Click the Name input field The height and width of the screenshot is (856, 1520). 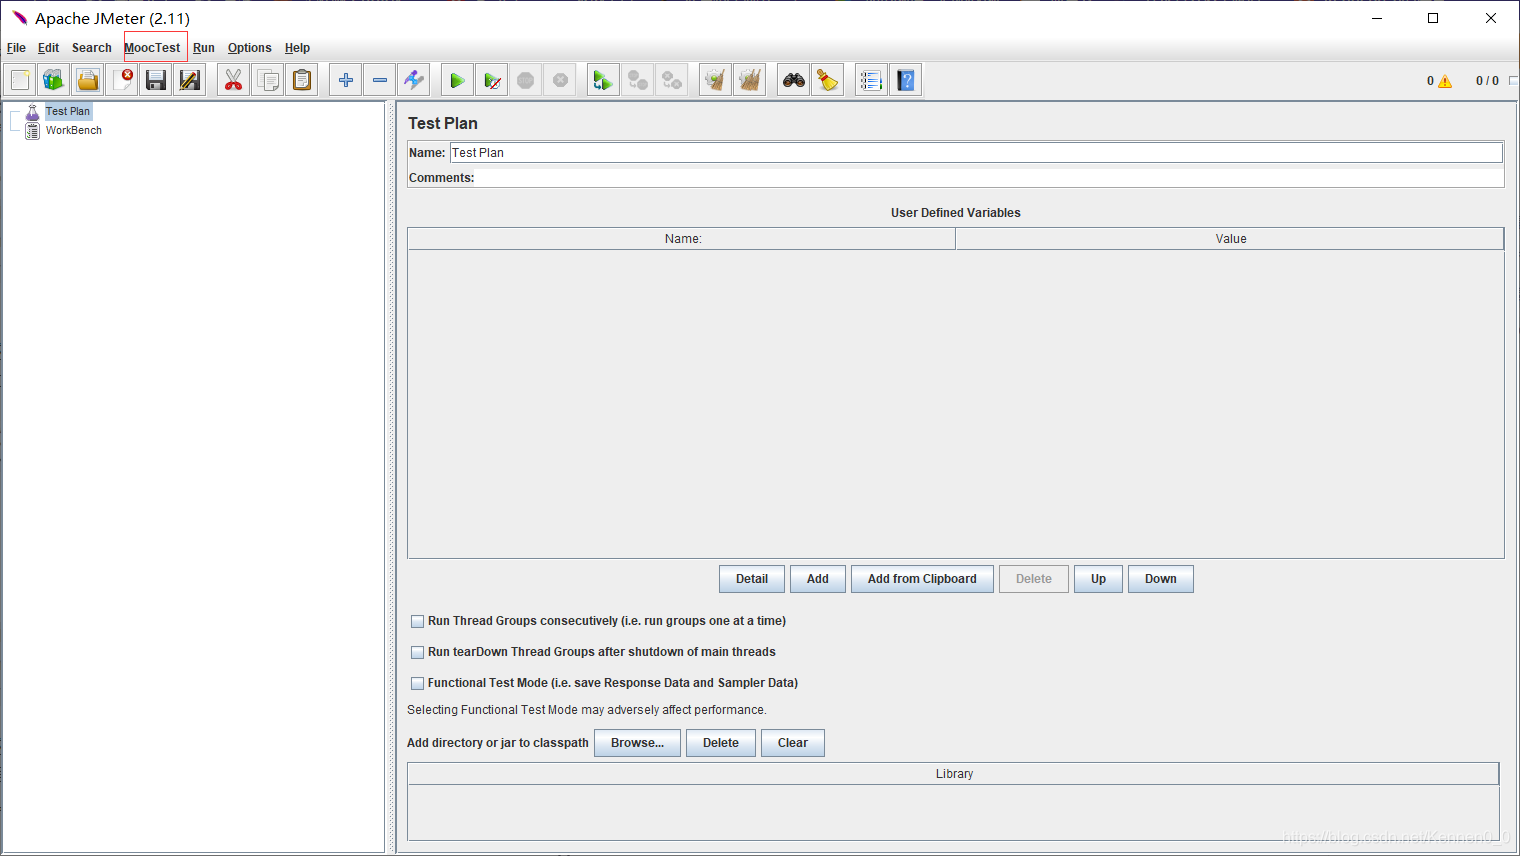[976, 153]
